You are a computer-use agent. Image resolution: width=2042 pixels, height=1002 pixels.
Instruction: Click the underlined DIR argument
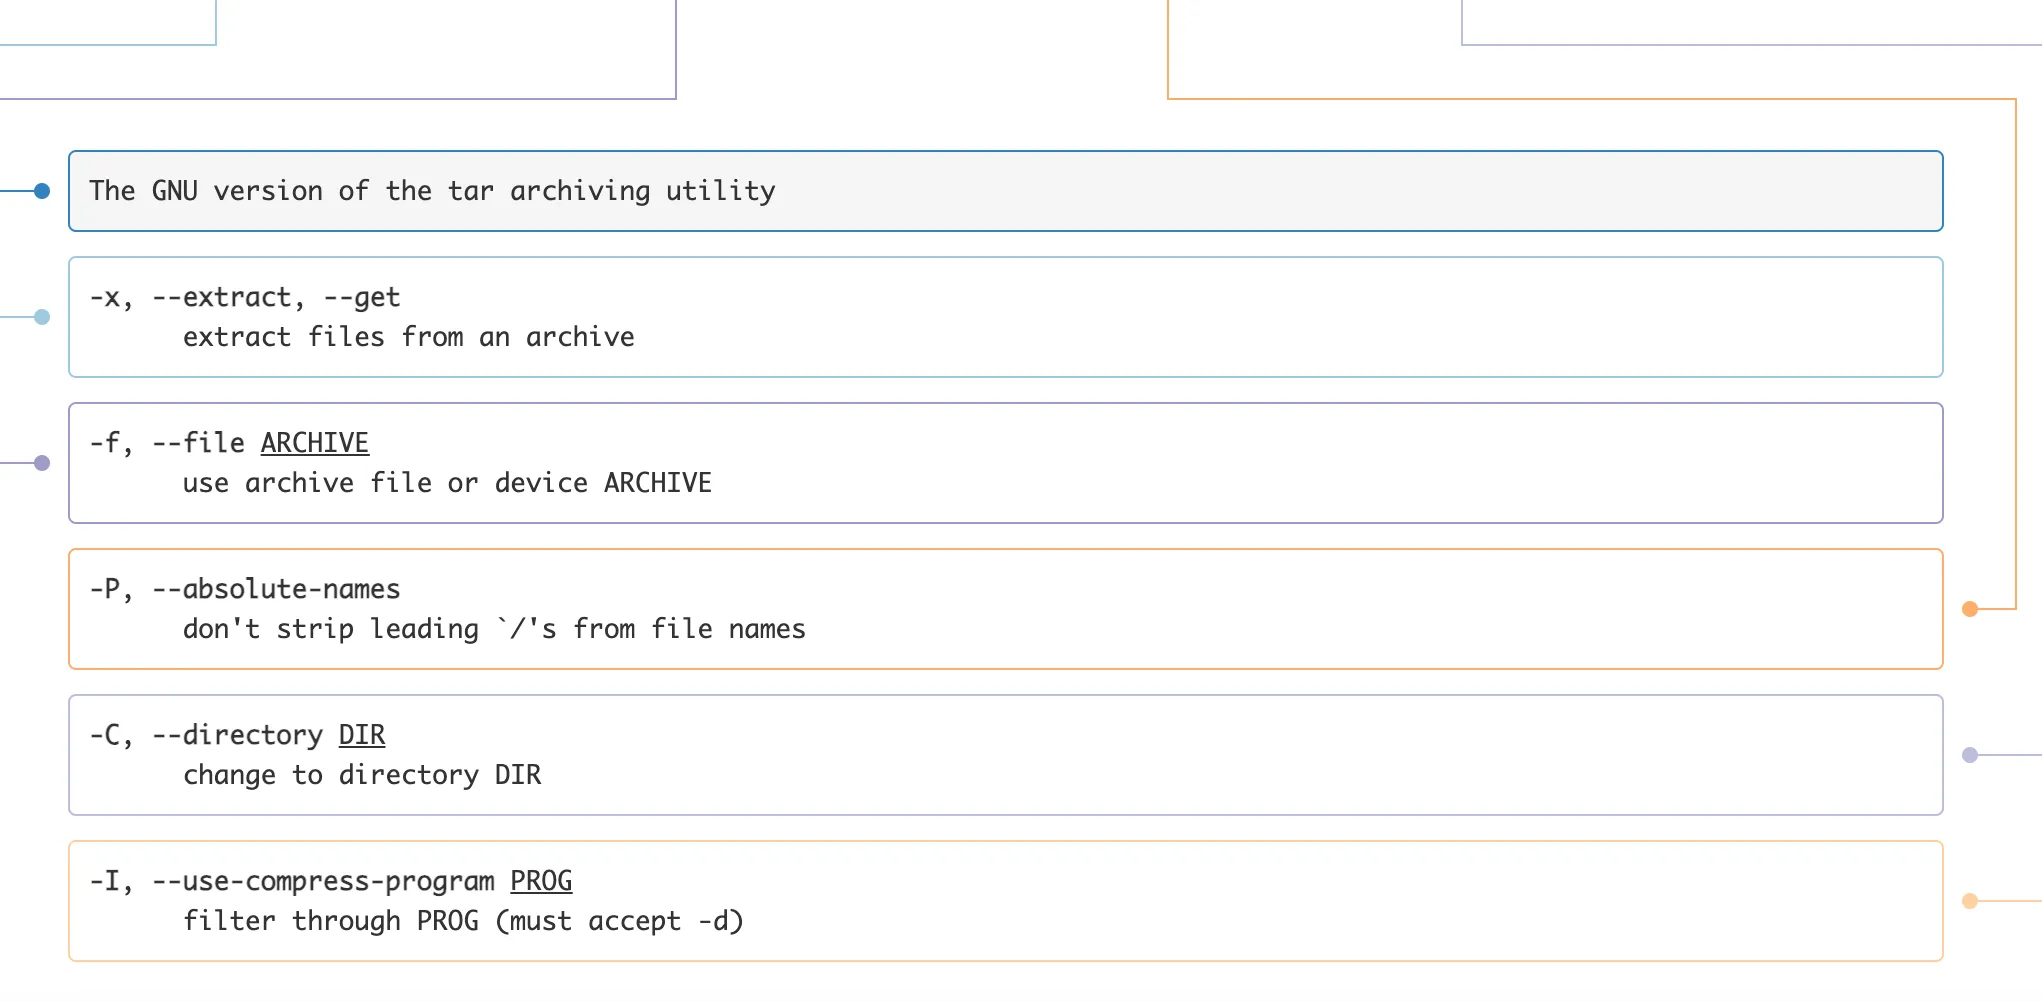click(361, 735)
